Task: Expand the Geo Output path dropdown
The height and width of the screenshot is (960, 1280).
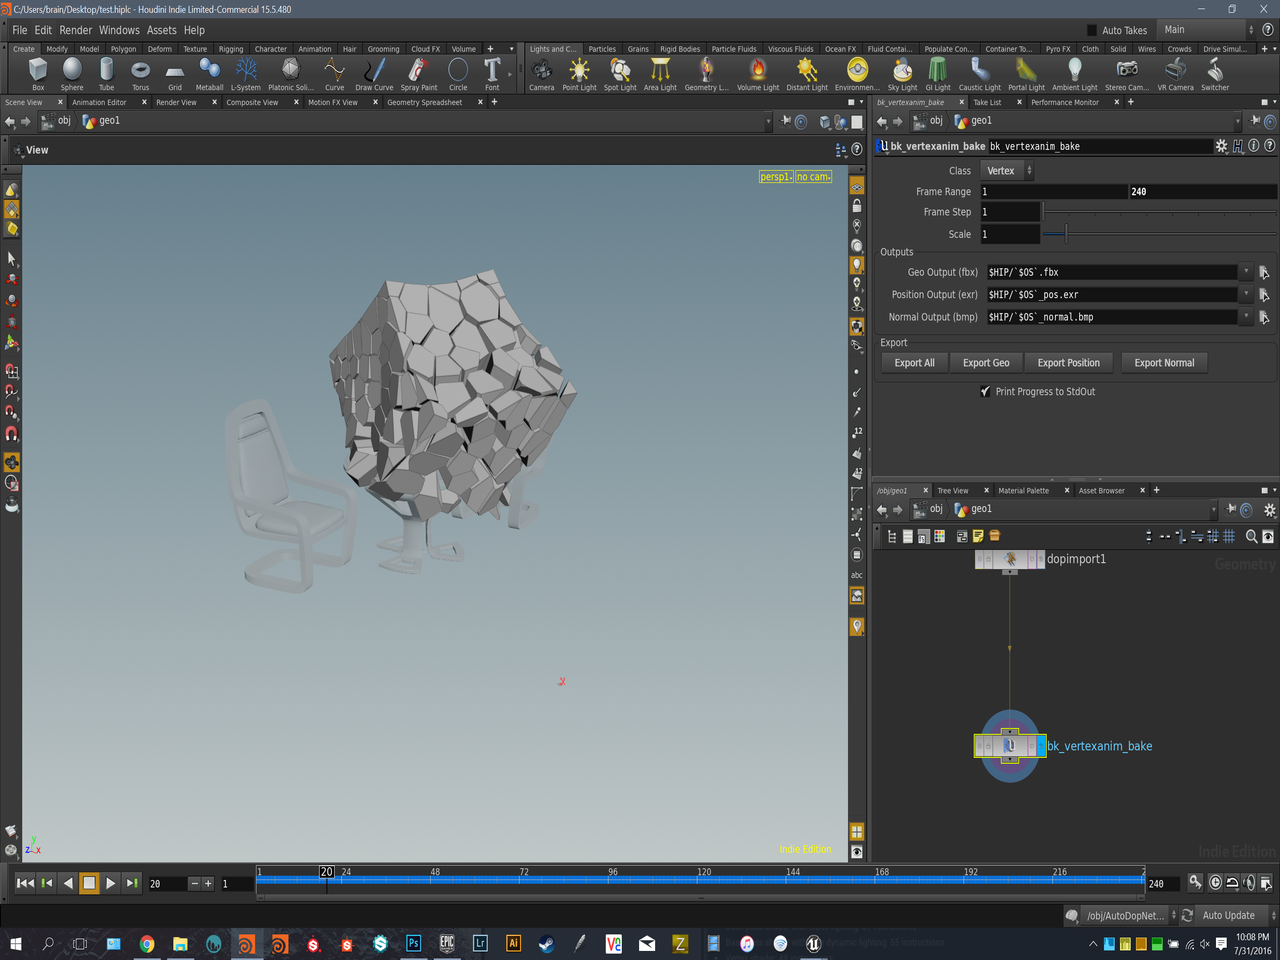Action: [1245, 272]
